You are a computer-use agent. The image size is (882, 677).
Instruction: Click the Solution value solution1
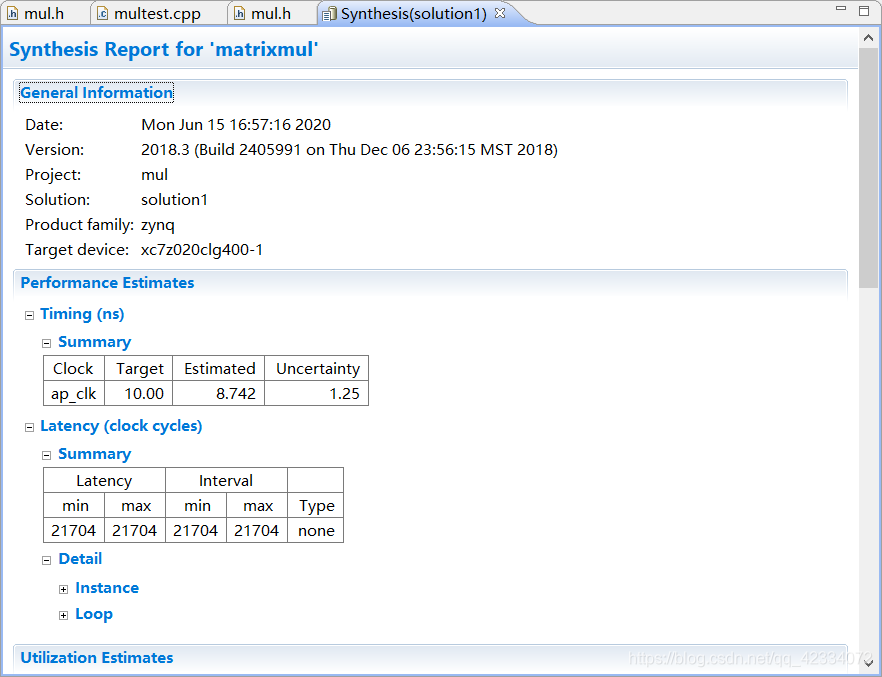(174, 200)
